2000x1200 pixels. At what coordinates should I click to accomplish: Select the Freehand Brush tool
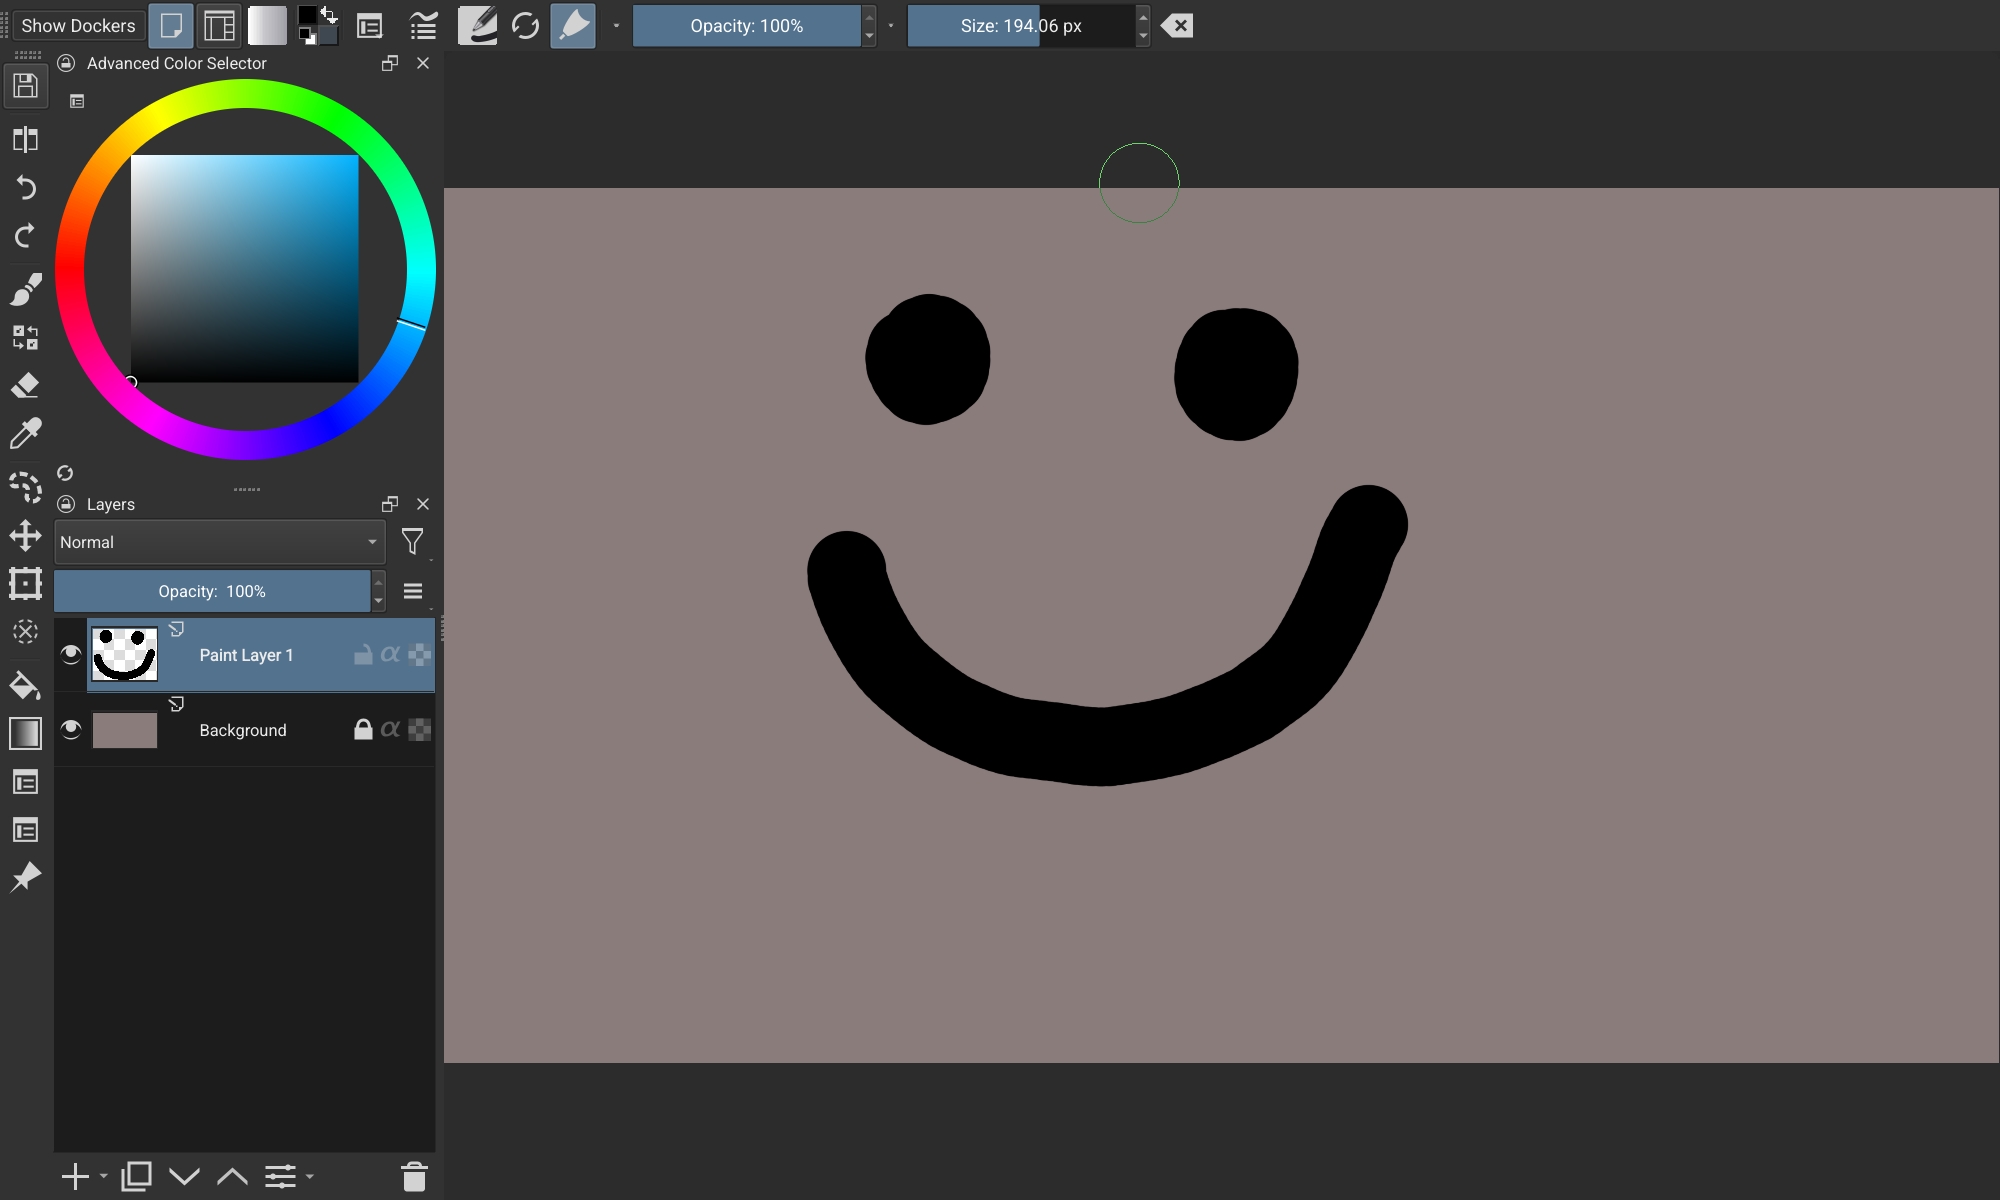(26, 289)
